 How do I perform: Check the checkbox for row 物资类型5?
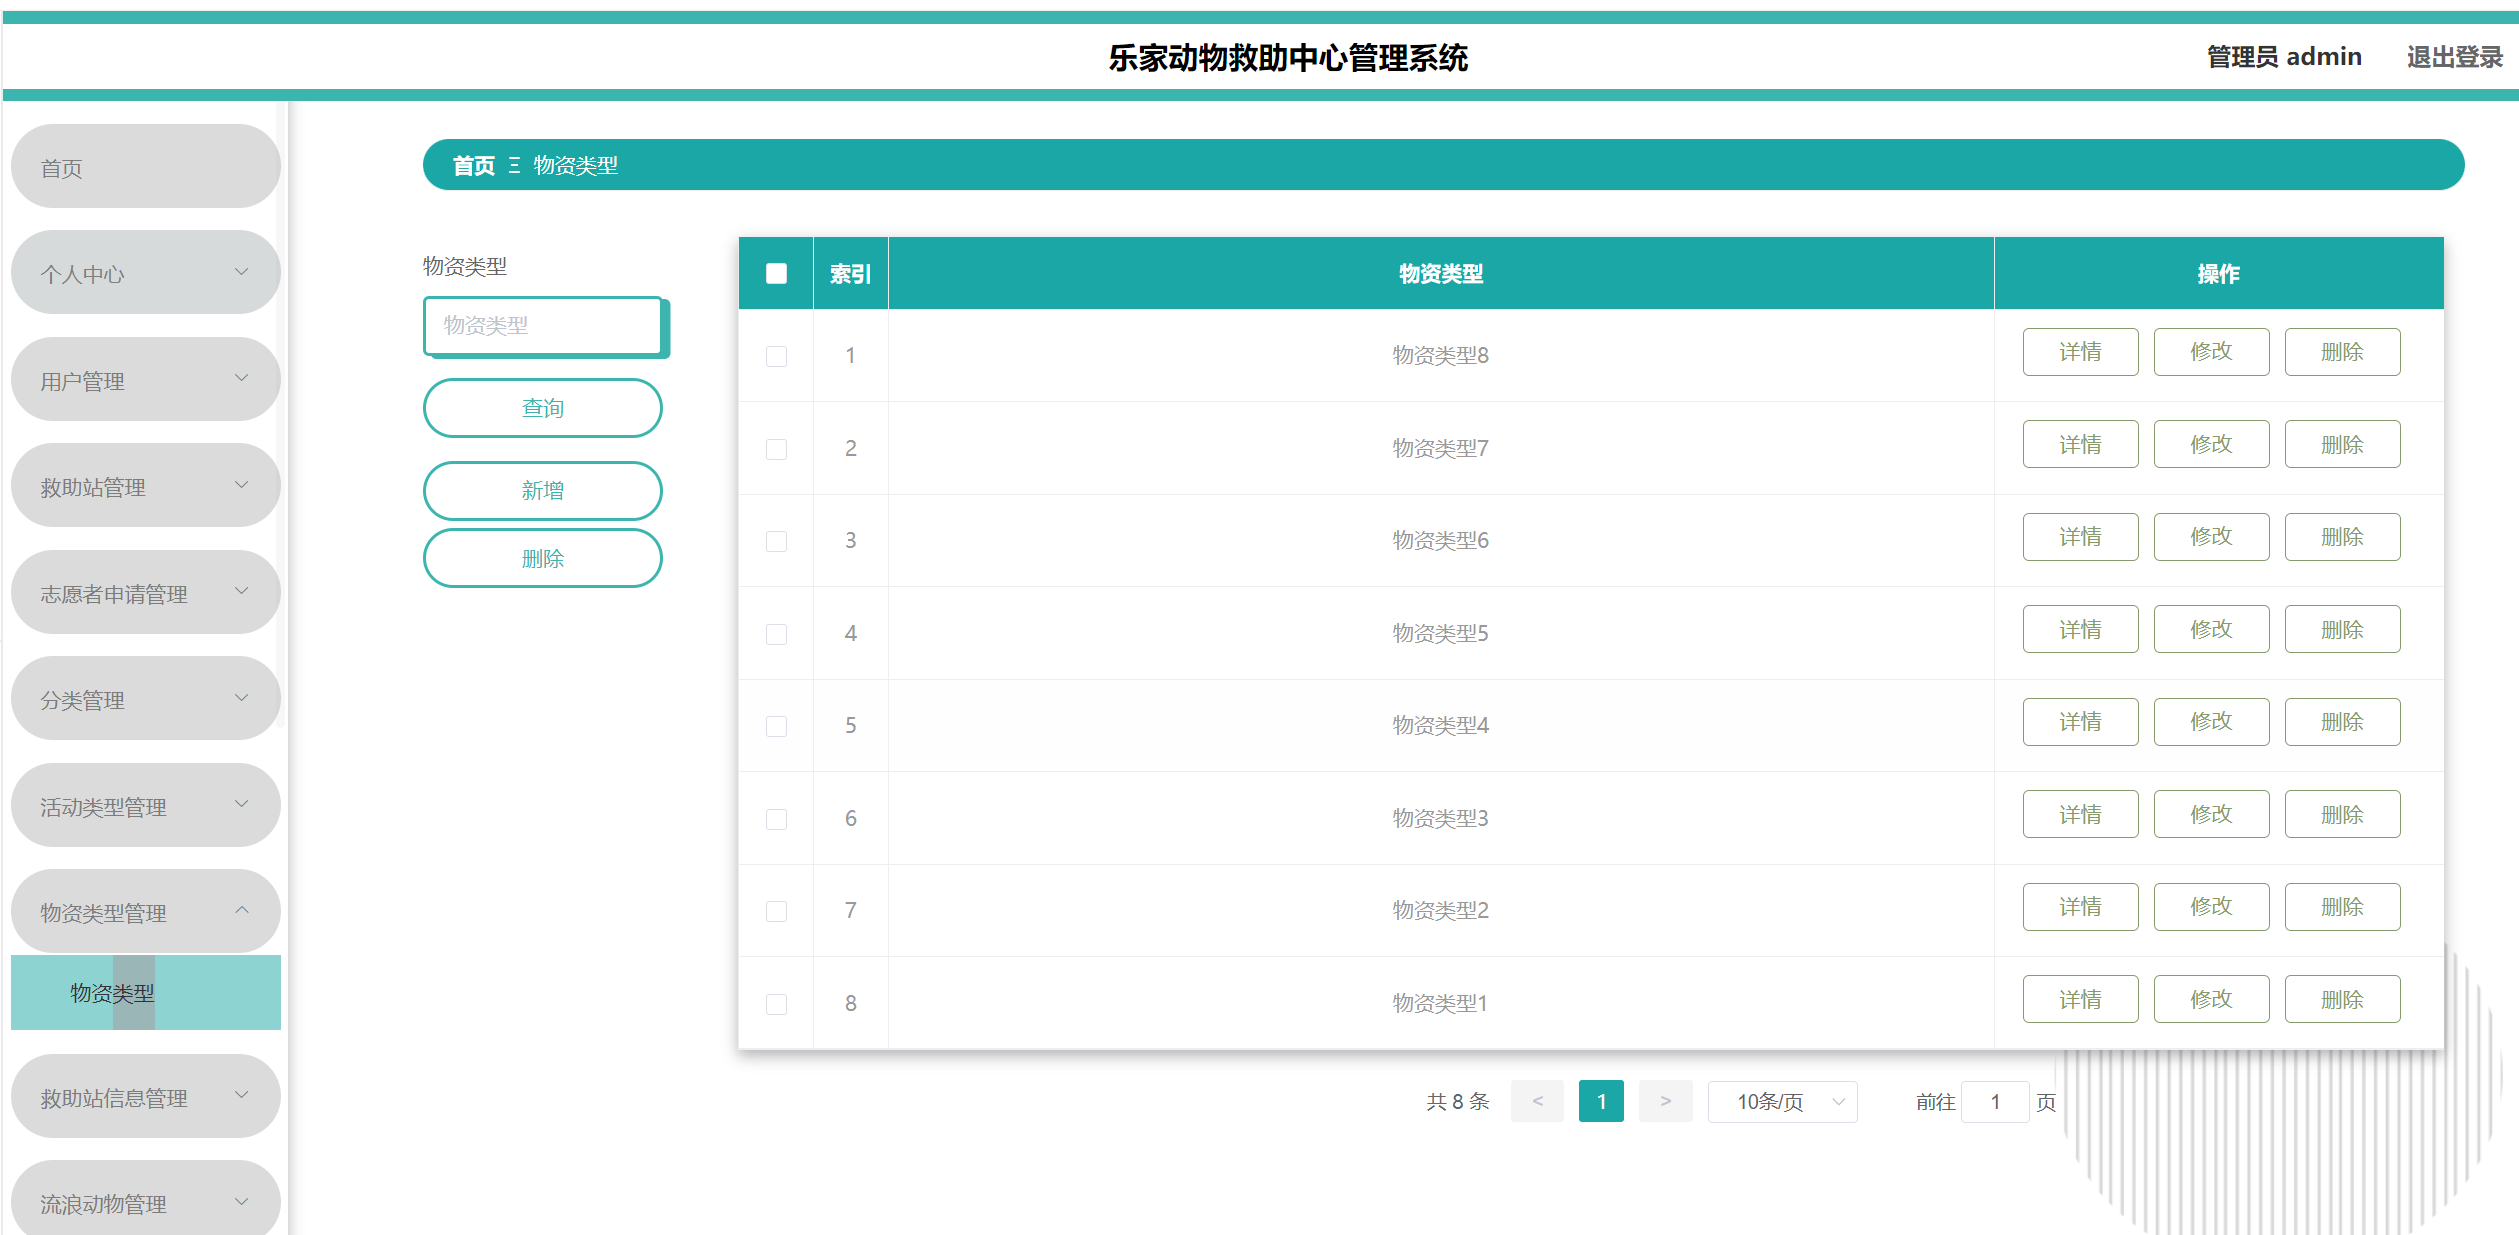(776, 634)
